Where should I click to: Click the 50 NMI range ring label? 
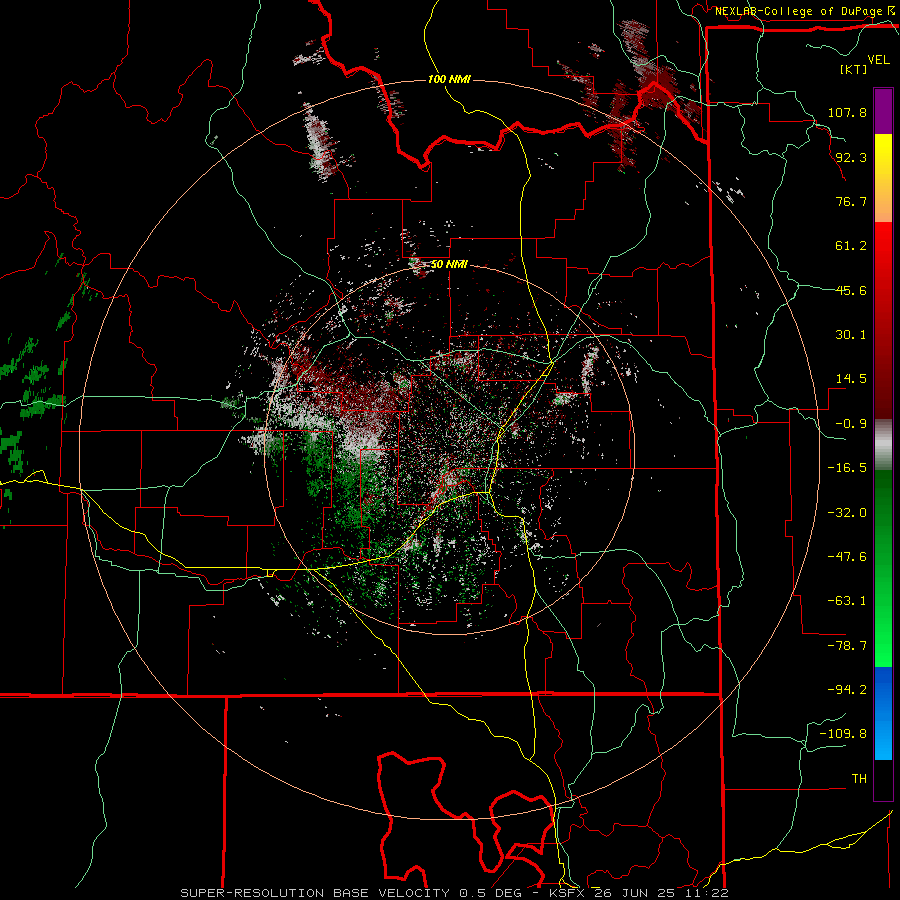(449, 265)
